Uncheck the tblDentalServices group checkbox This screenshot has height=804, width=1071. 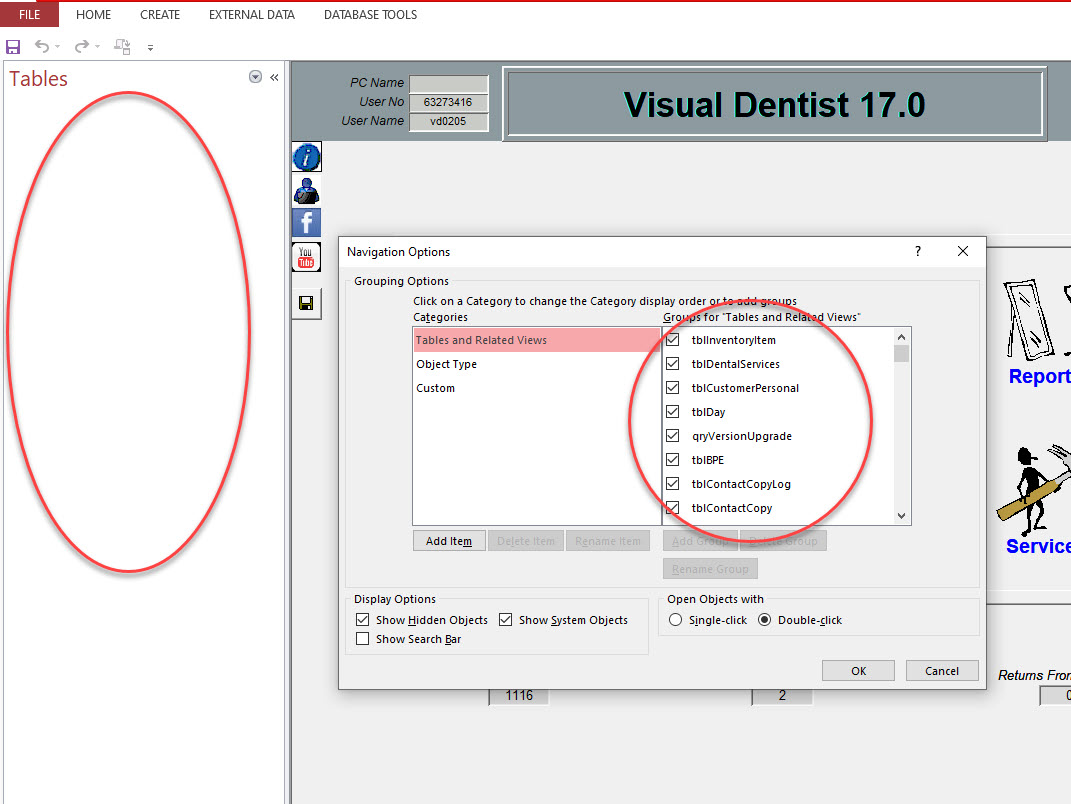[673, 363]
